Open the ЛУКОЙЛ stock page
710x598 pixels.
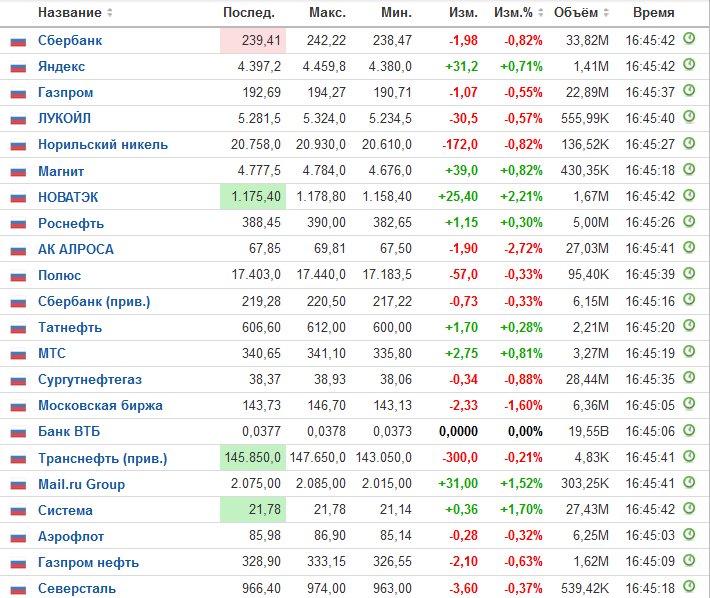(x=64, y=119)
